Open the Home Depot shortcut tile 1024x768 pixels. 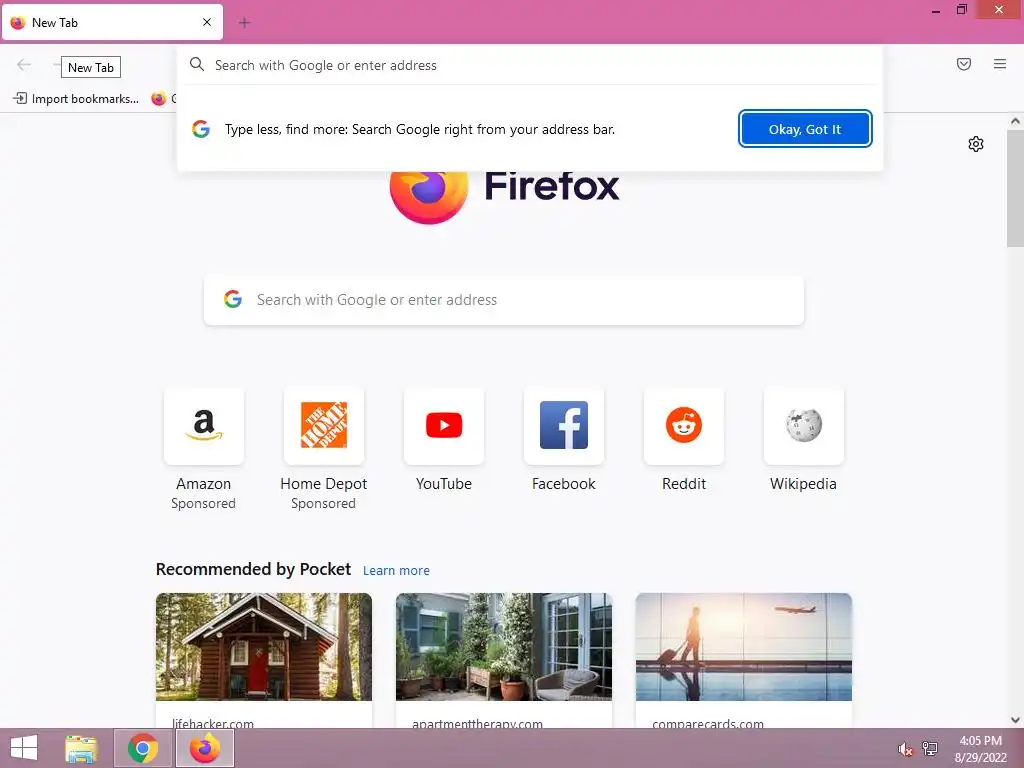click(x=324, y=426)
